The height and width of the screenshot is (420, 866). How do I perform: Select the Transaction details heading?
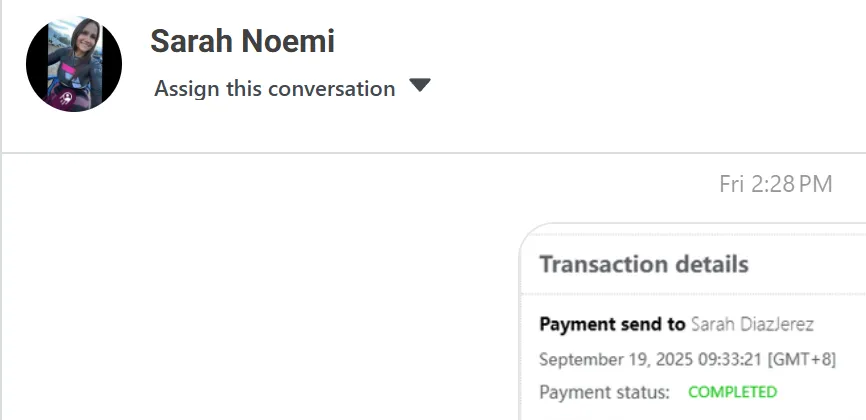643,264
